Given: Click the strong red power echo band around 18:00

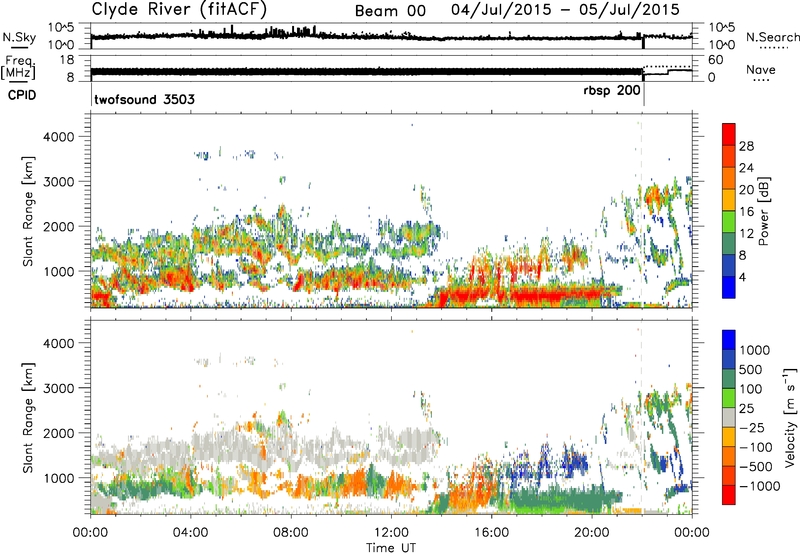Looking at the screenshot, I should tap(556, 294).
